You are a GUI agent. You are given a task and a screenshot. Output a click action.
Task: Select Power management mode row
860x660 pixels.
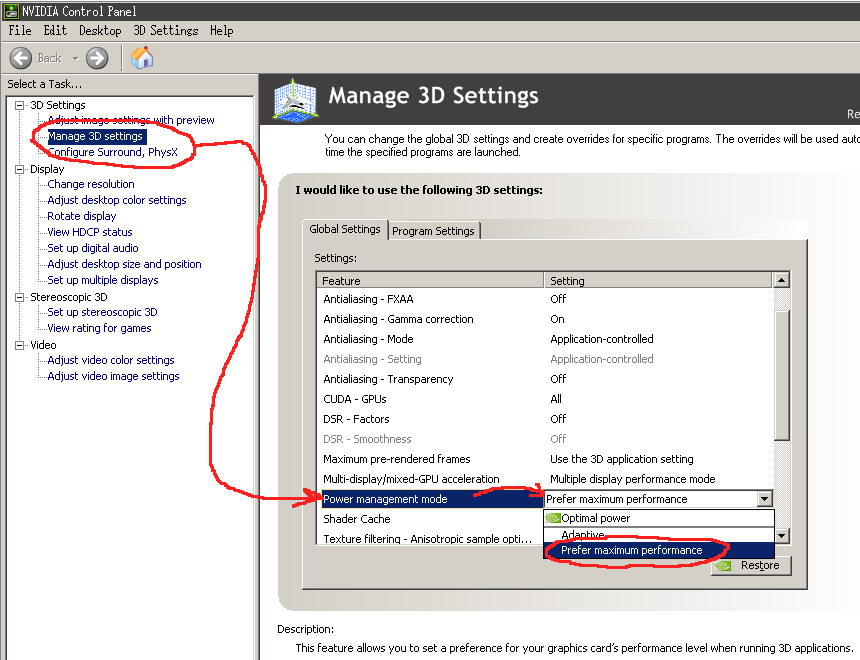432,499
